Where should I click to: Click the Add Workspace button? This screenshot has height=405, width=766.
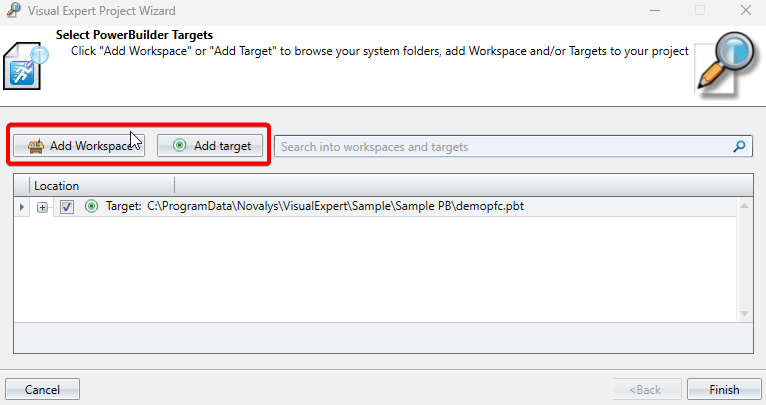click(79, 146)
